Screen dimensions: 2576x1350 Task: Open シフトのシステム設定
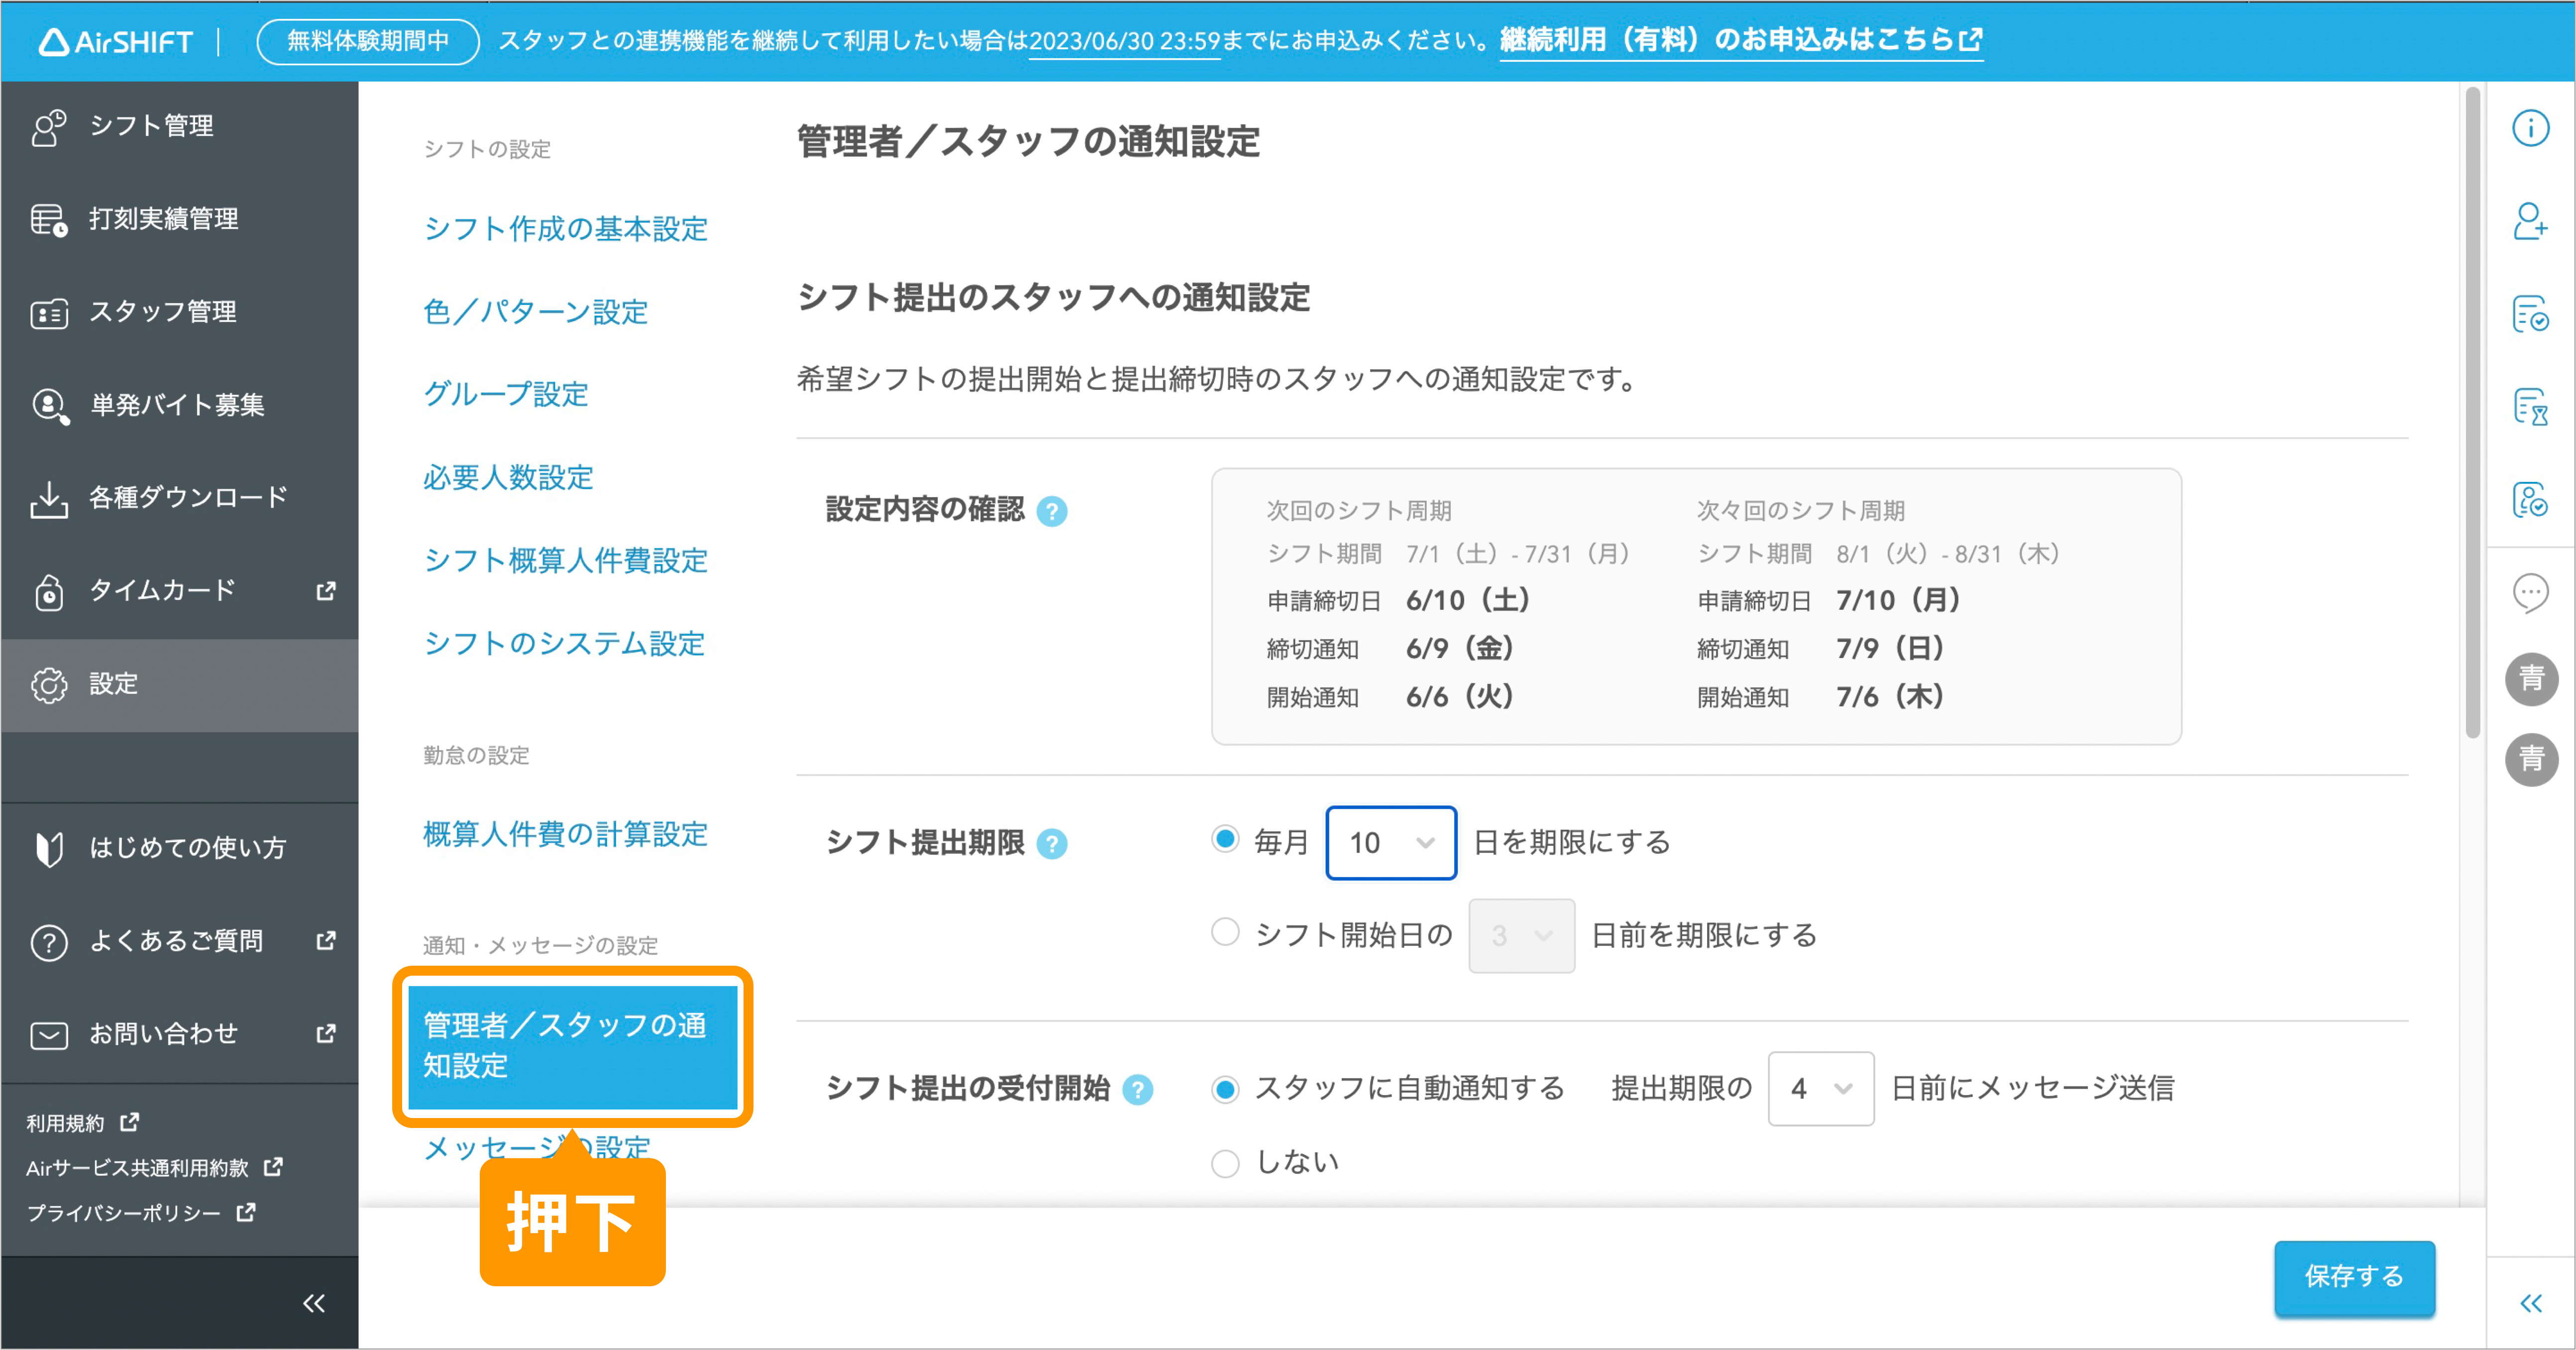(x=564, y=643)
